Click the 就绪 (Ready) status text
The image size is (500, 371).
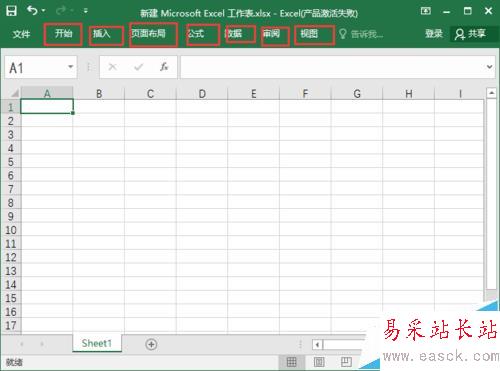click(x=14, y=362)
